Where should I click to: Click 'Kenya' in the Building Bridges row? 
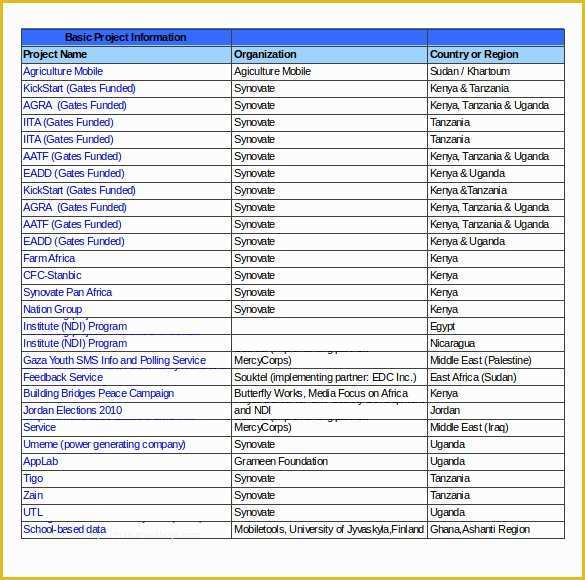tap(444, 394)
